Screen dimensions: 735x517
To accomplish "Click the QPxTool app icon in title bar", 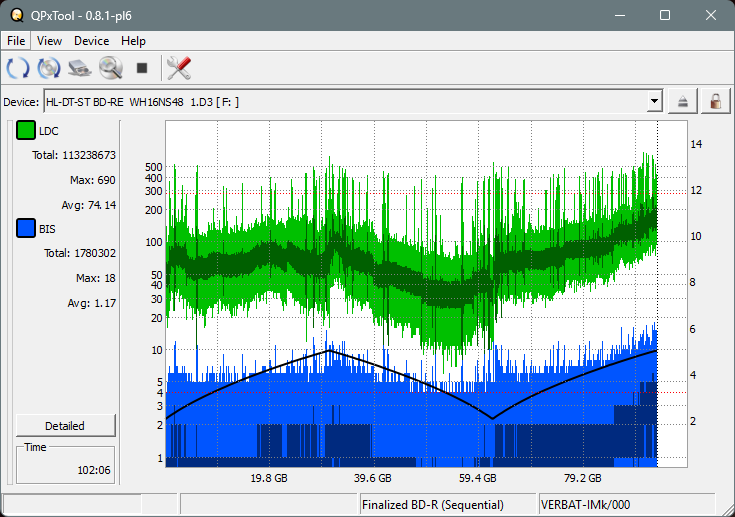I will pos(17,15).
